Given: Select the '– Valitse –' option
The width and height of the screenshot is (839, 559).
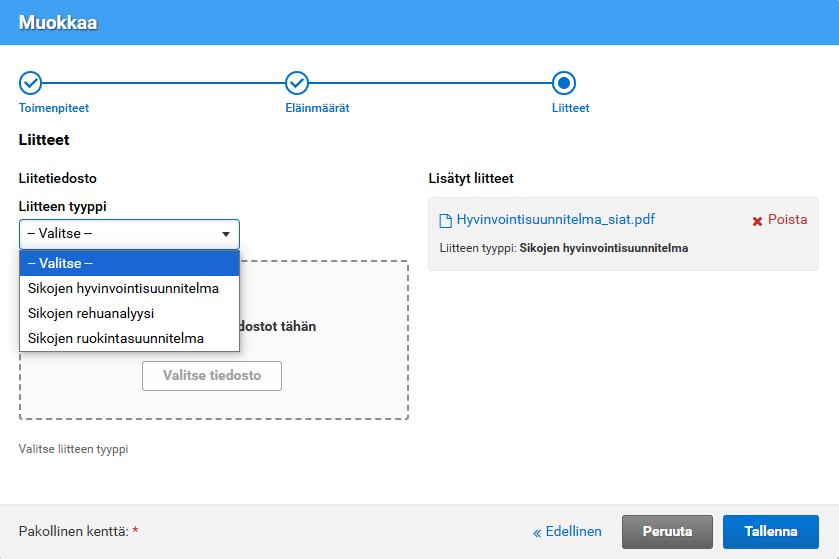Looking at the screenshot, I should 129,263.
